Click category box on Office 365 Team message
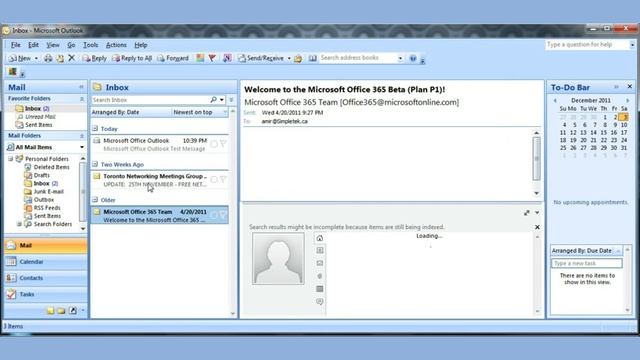Image resolution: width=640 pixels, height=360 pixels. (214, 214)
